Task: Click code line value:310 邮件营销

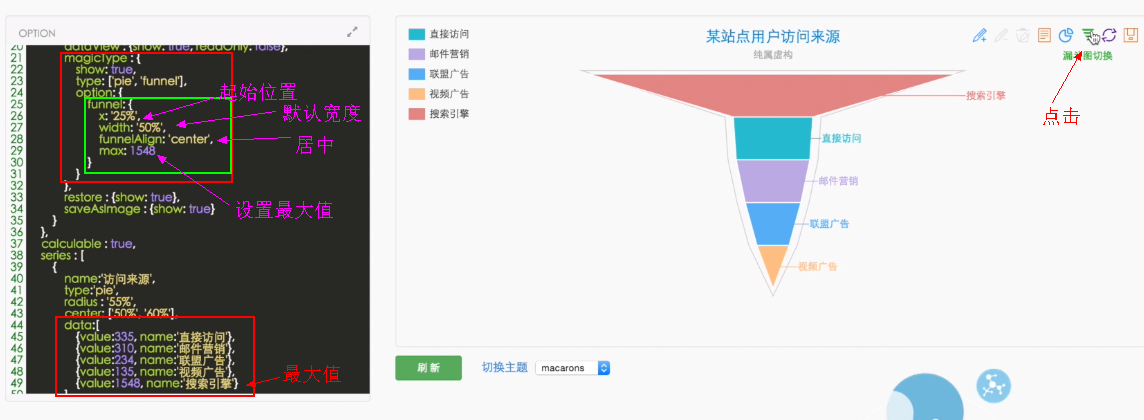Action: click(155, 348)
